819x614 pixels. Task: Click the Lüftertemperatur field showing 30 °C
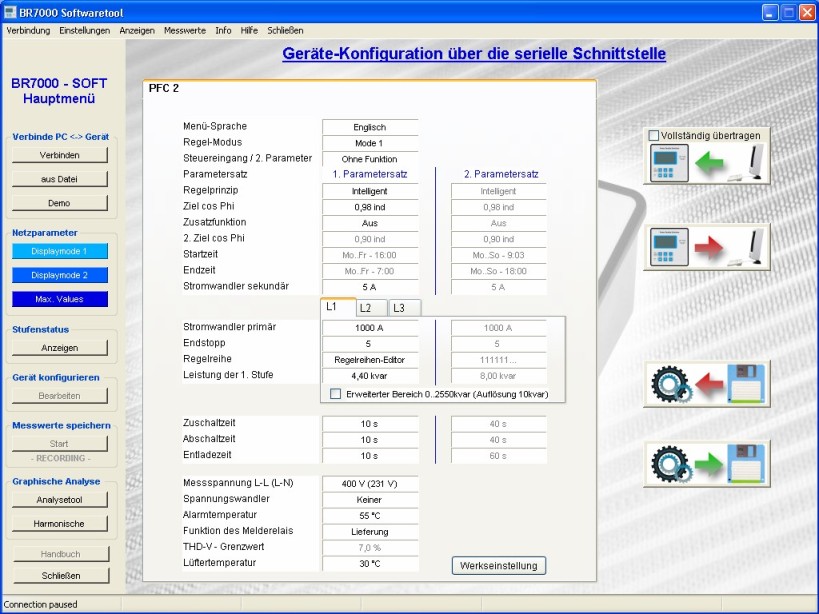370,564
